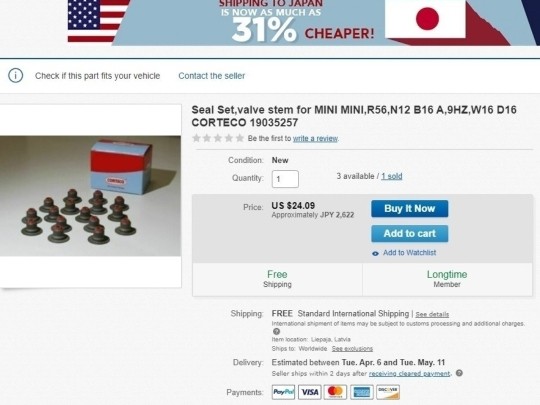Click the help icon under customs notice
The width and height of the screenshot is (540, 405).
(276, 331)
